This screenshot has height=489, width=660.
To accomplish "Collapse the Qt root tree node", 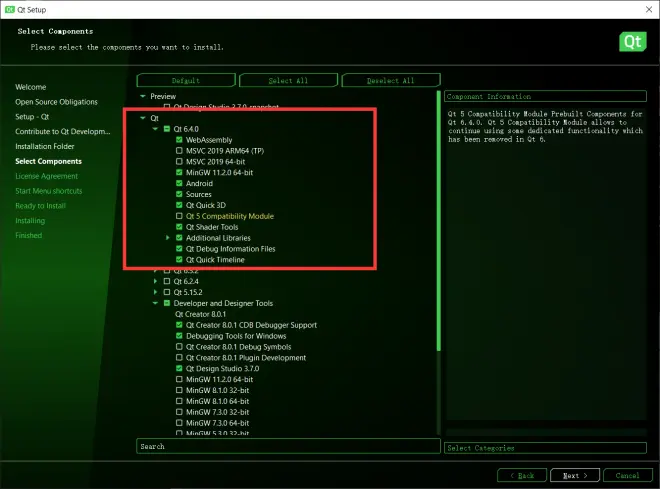I will [143, 118].
